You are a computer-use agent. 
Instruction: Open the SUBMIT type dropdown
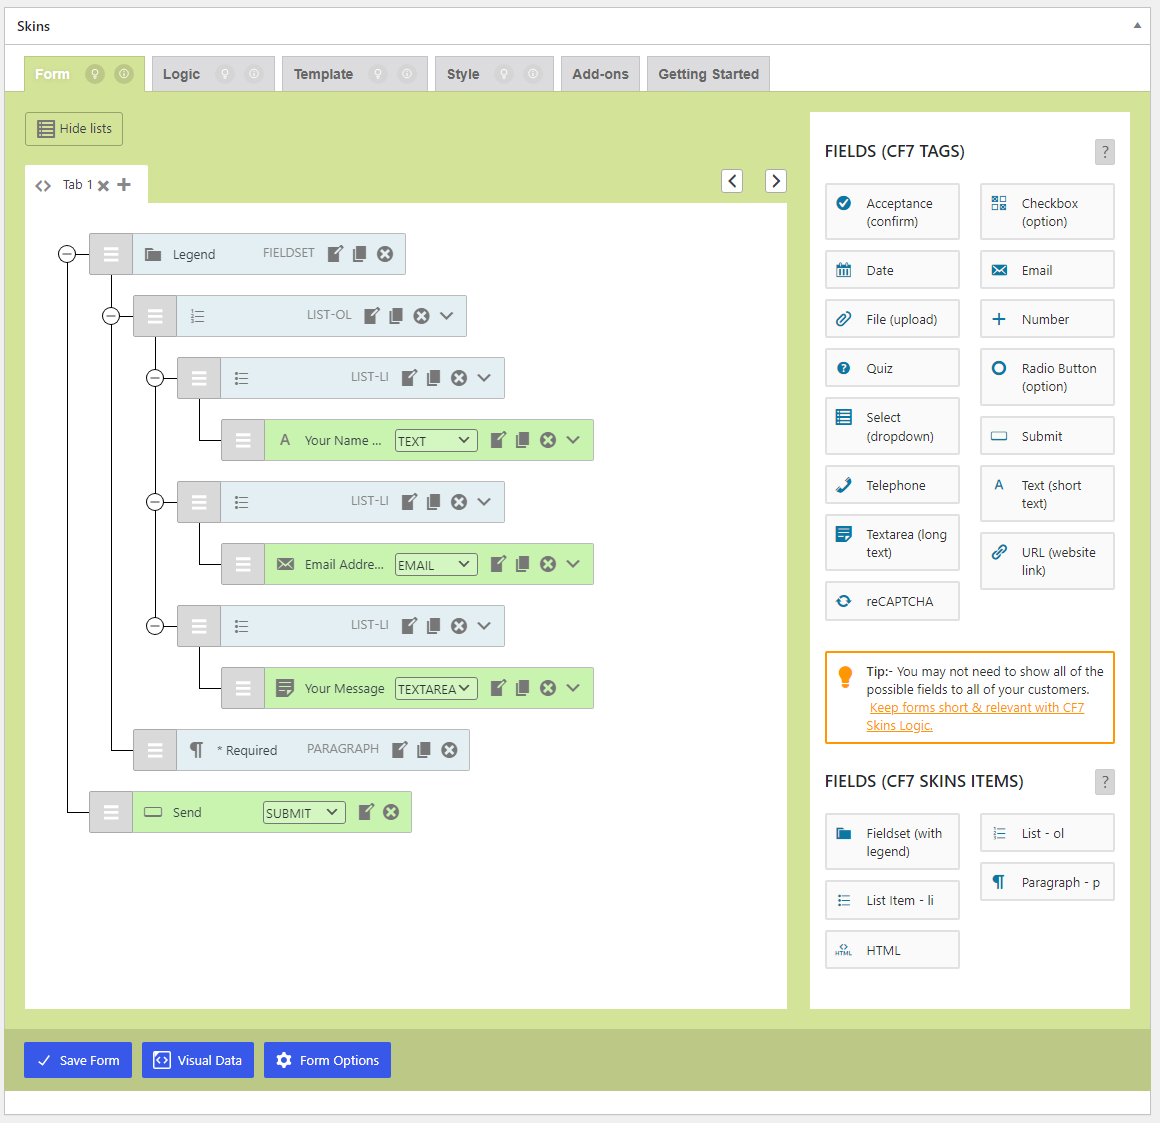(x=304, y=813)
